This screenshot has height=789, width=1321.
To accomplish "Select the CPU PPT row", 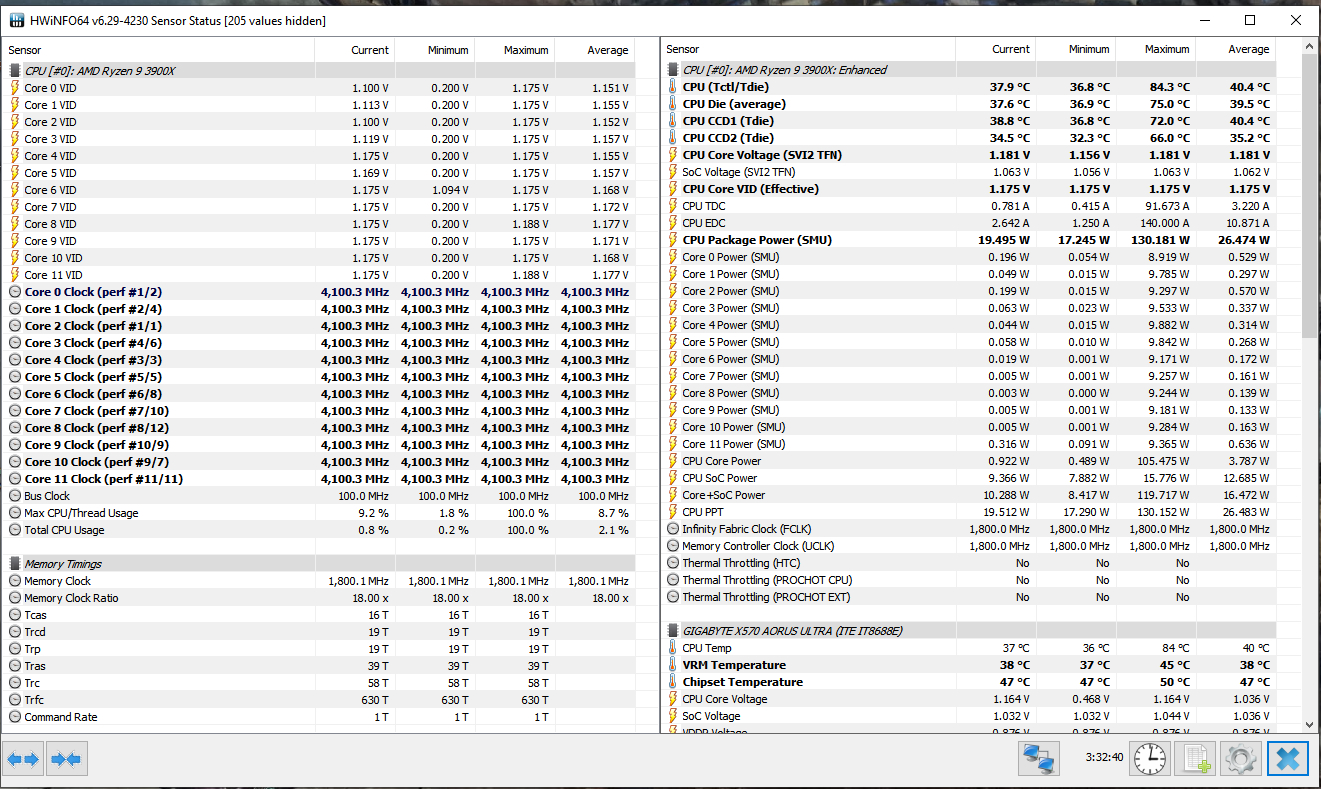I will (969, 512).
